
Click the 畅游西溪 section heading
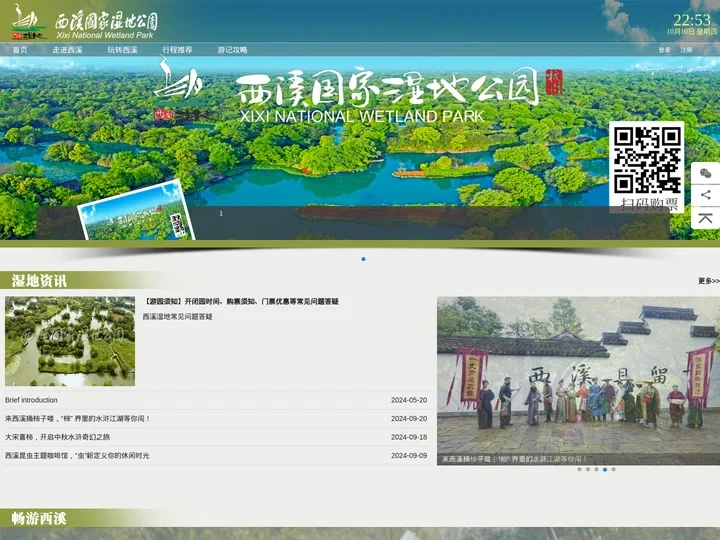tap(39, 518)
